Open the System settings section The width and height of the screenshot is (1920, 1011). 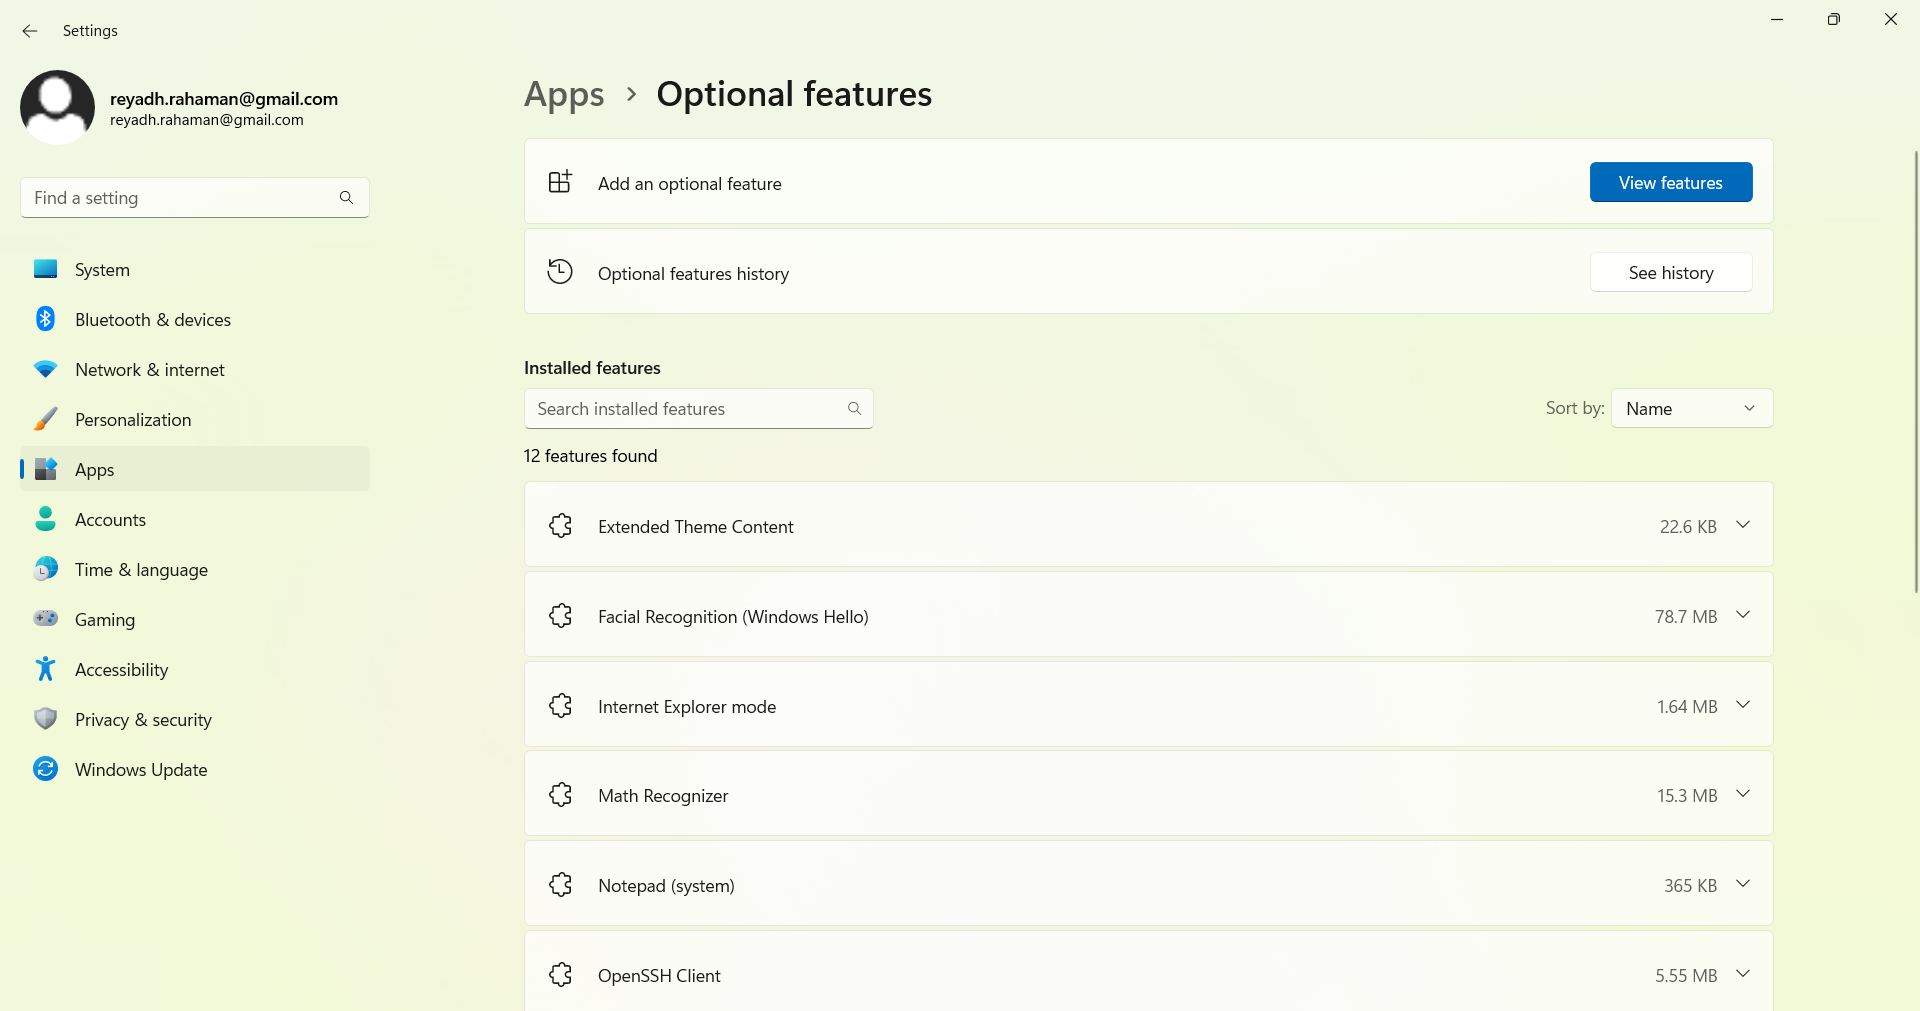[102, 270]
